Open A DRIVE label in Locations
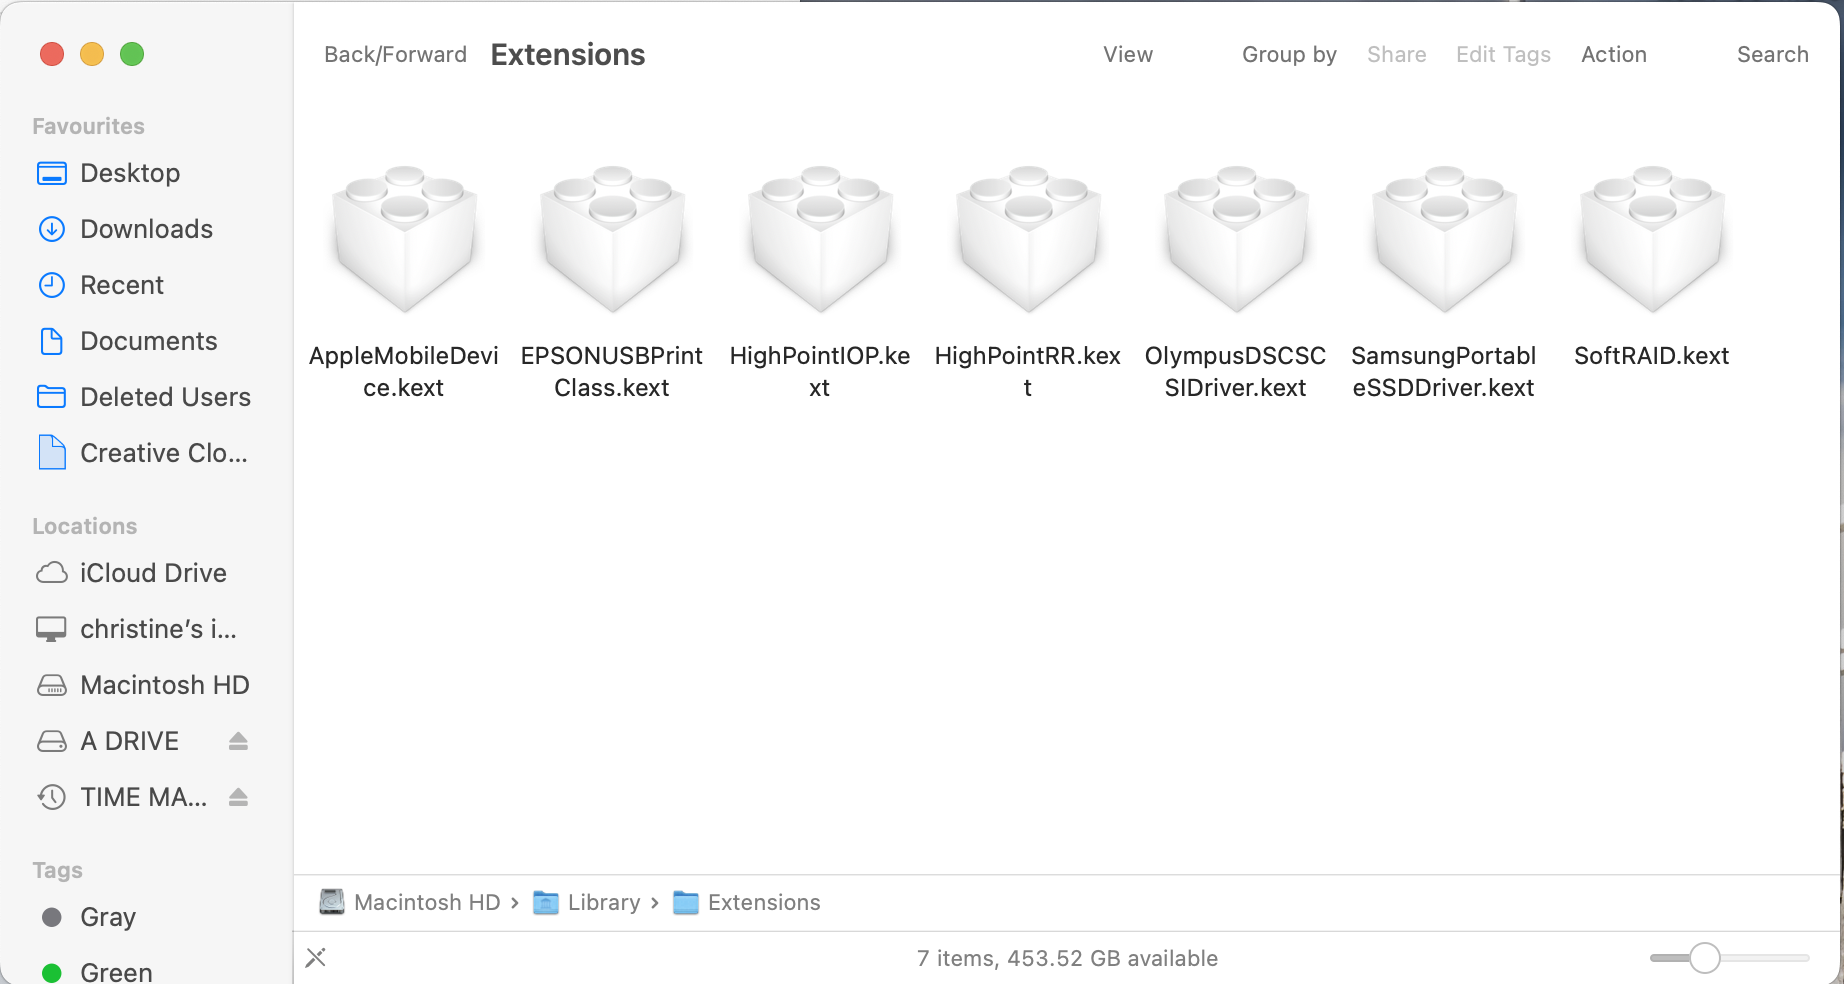 click(x=130, y=741)
